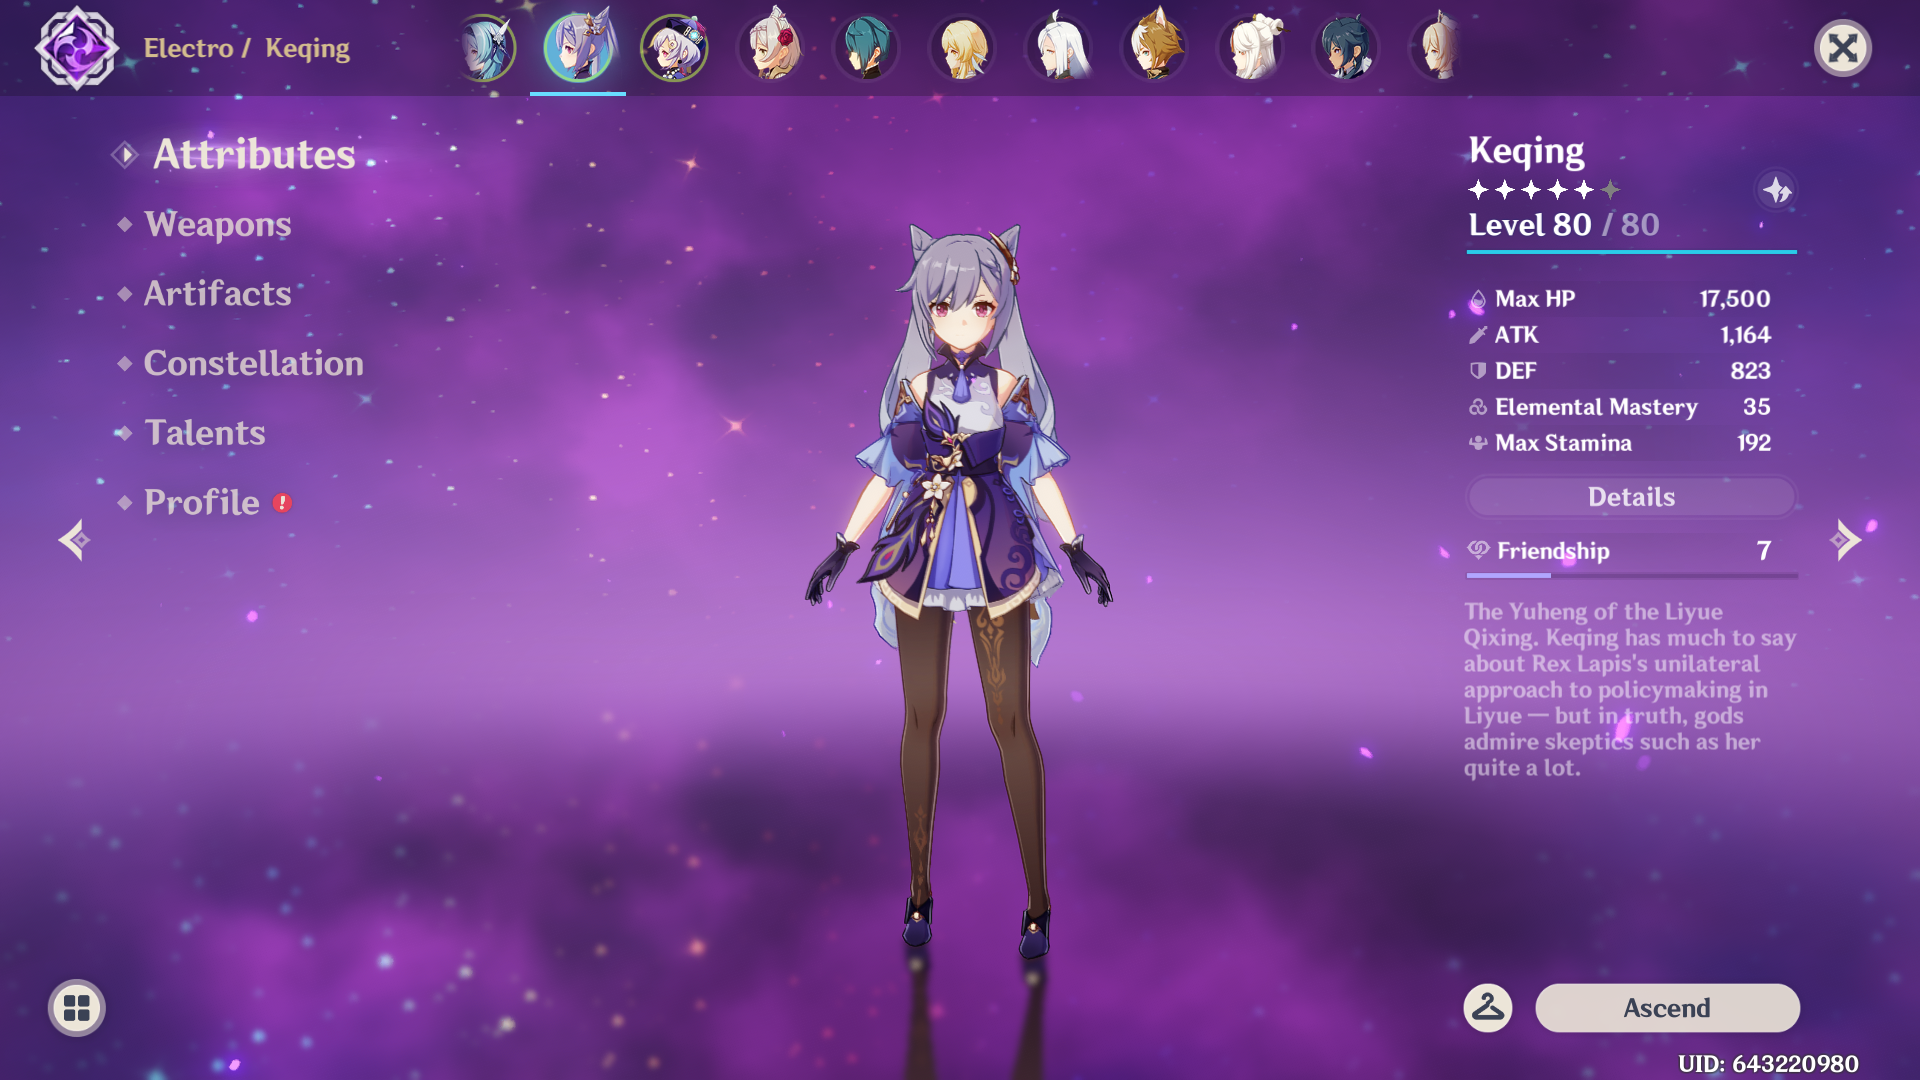Open the Constellation tab
Viewport: 1920px width, 1080px height.
(x=254, y=363)
